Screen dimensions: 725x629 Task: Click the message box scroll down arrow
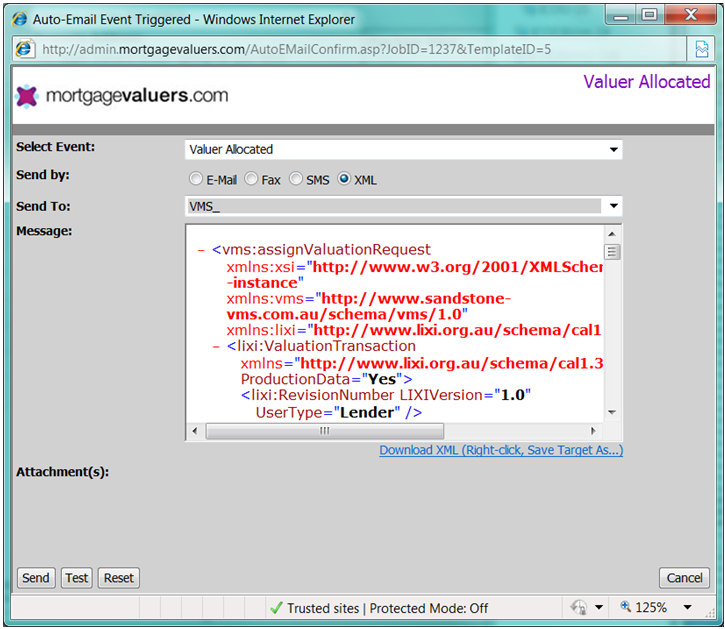point(612,412)
